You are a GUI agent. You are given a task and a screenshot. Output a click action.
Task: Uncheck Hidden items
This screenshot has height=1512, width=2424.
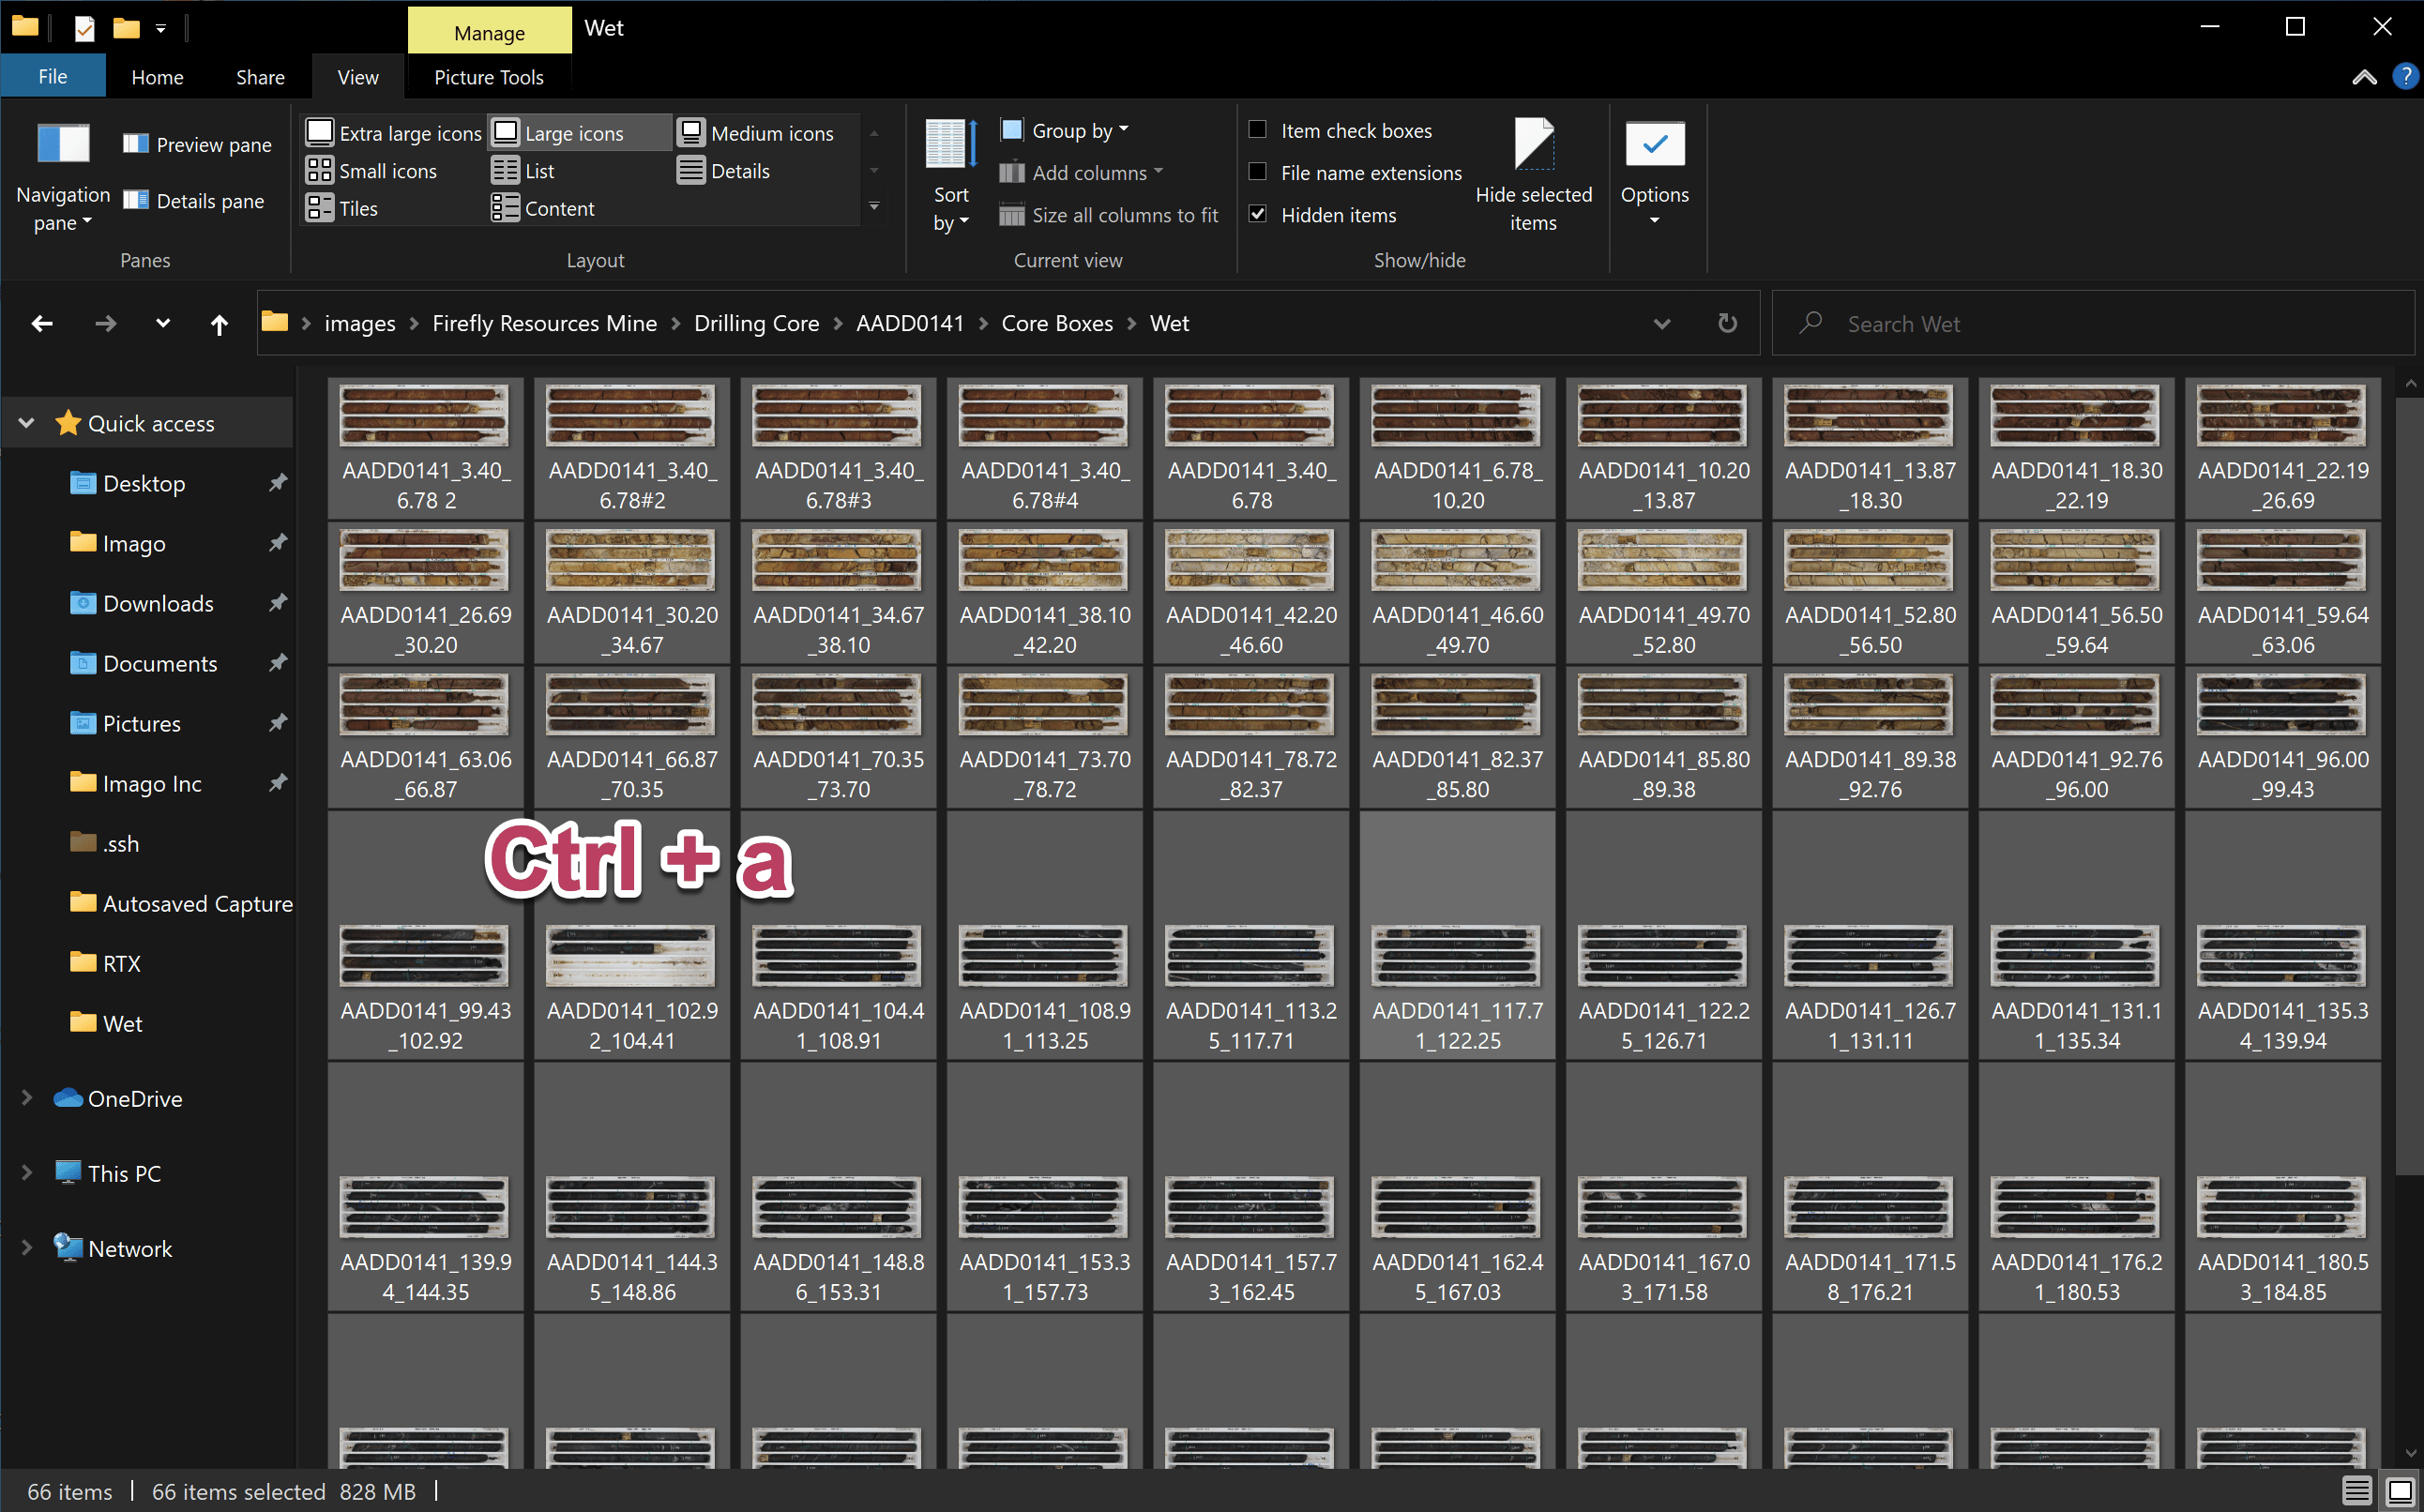coord(1258,214)
